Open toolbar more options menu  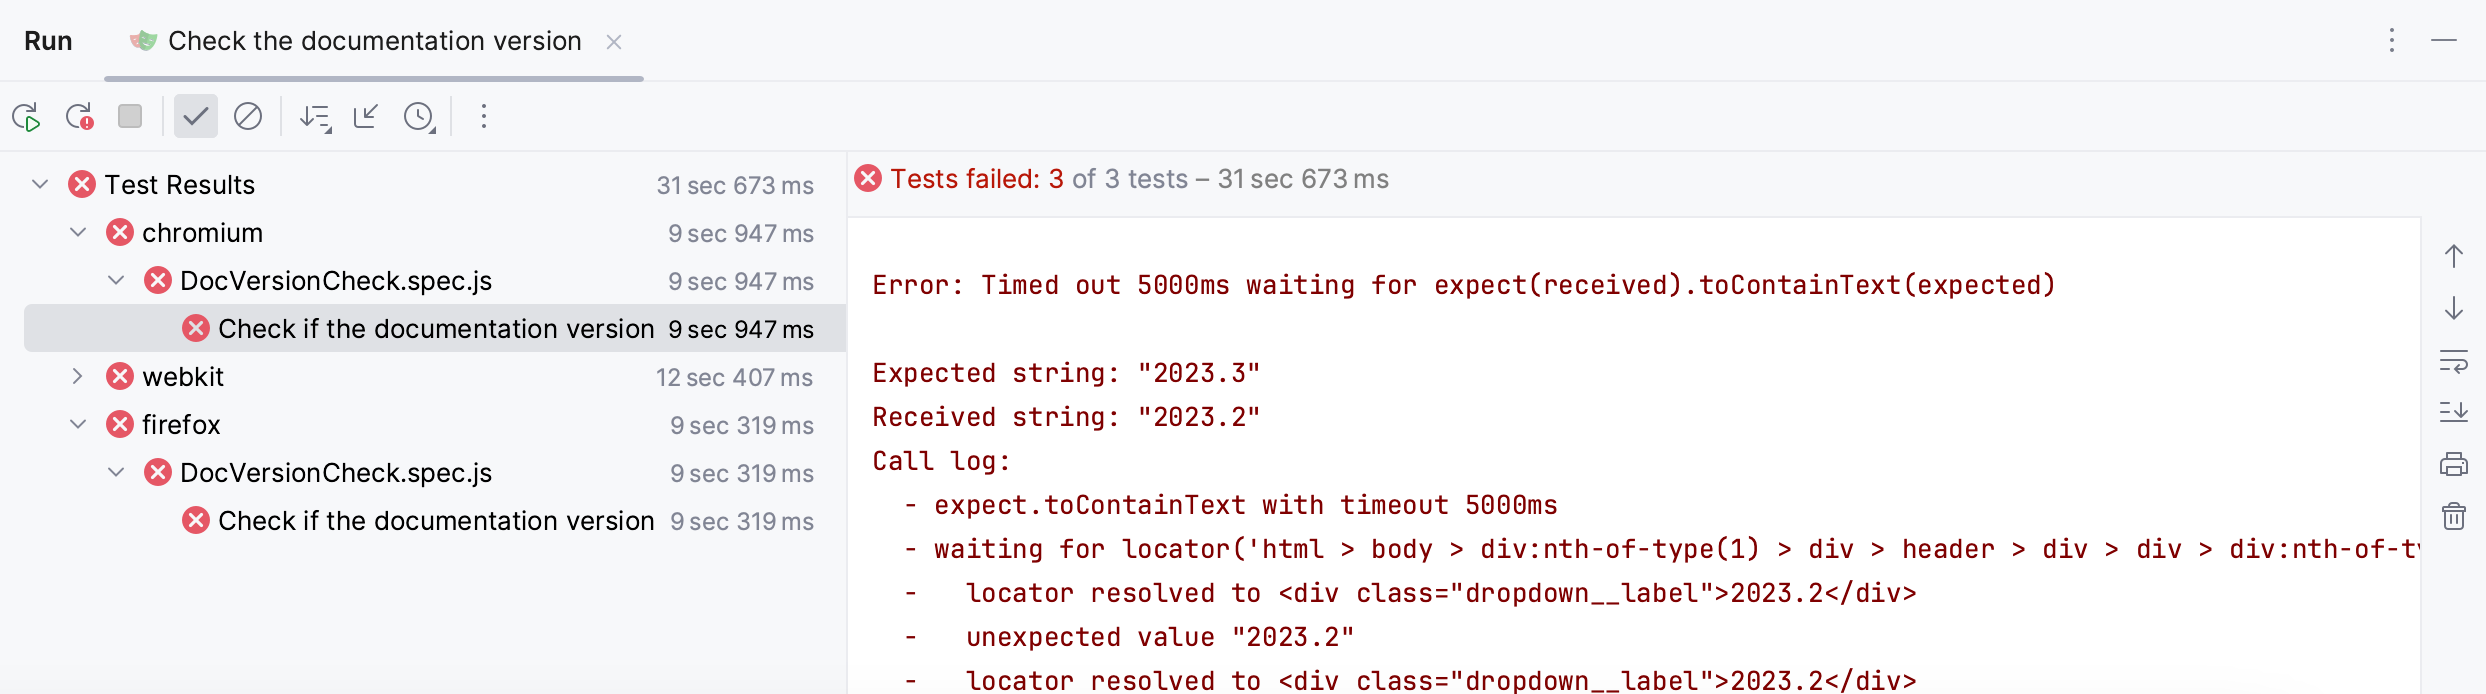click(484, 117)
